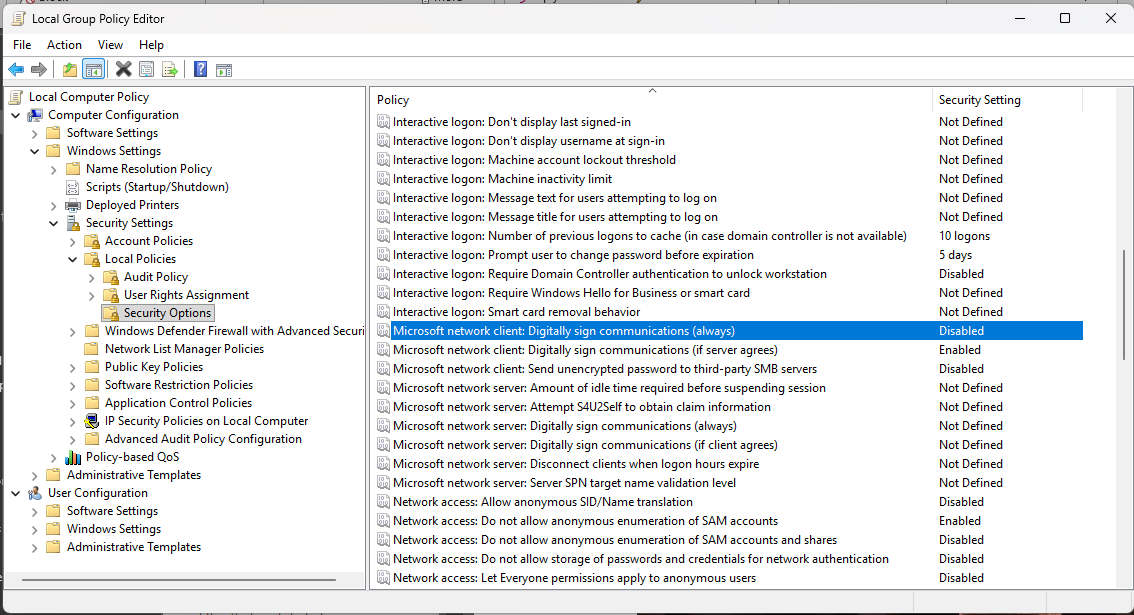Viewport: 1134px width, 615px height.
Task: Click the User Configuration user icon
Action: (x=35, y=493)
